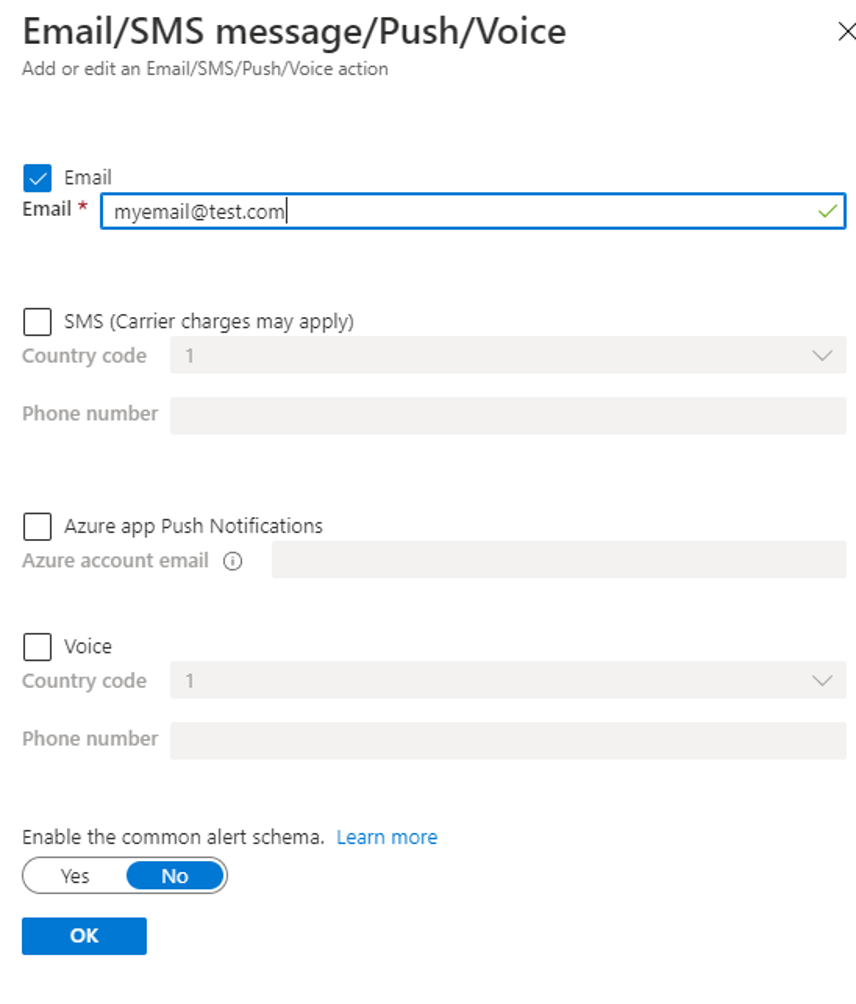Click the green validation checkmark in Email field
Image resolution: width=856 pixels, height=1004 pixels.
coord(827,212)
